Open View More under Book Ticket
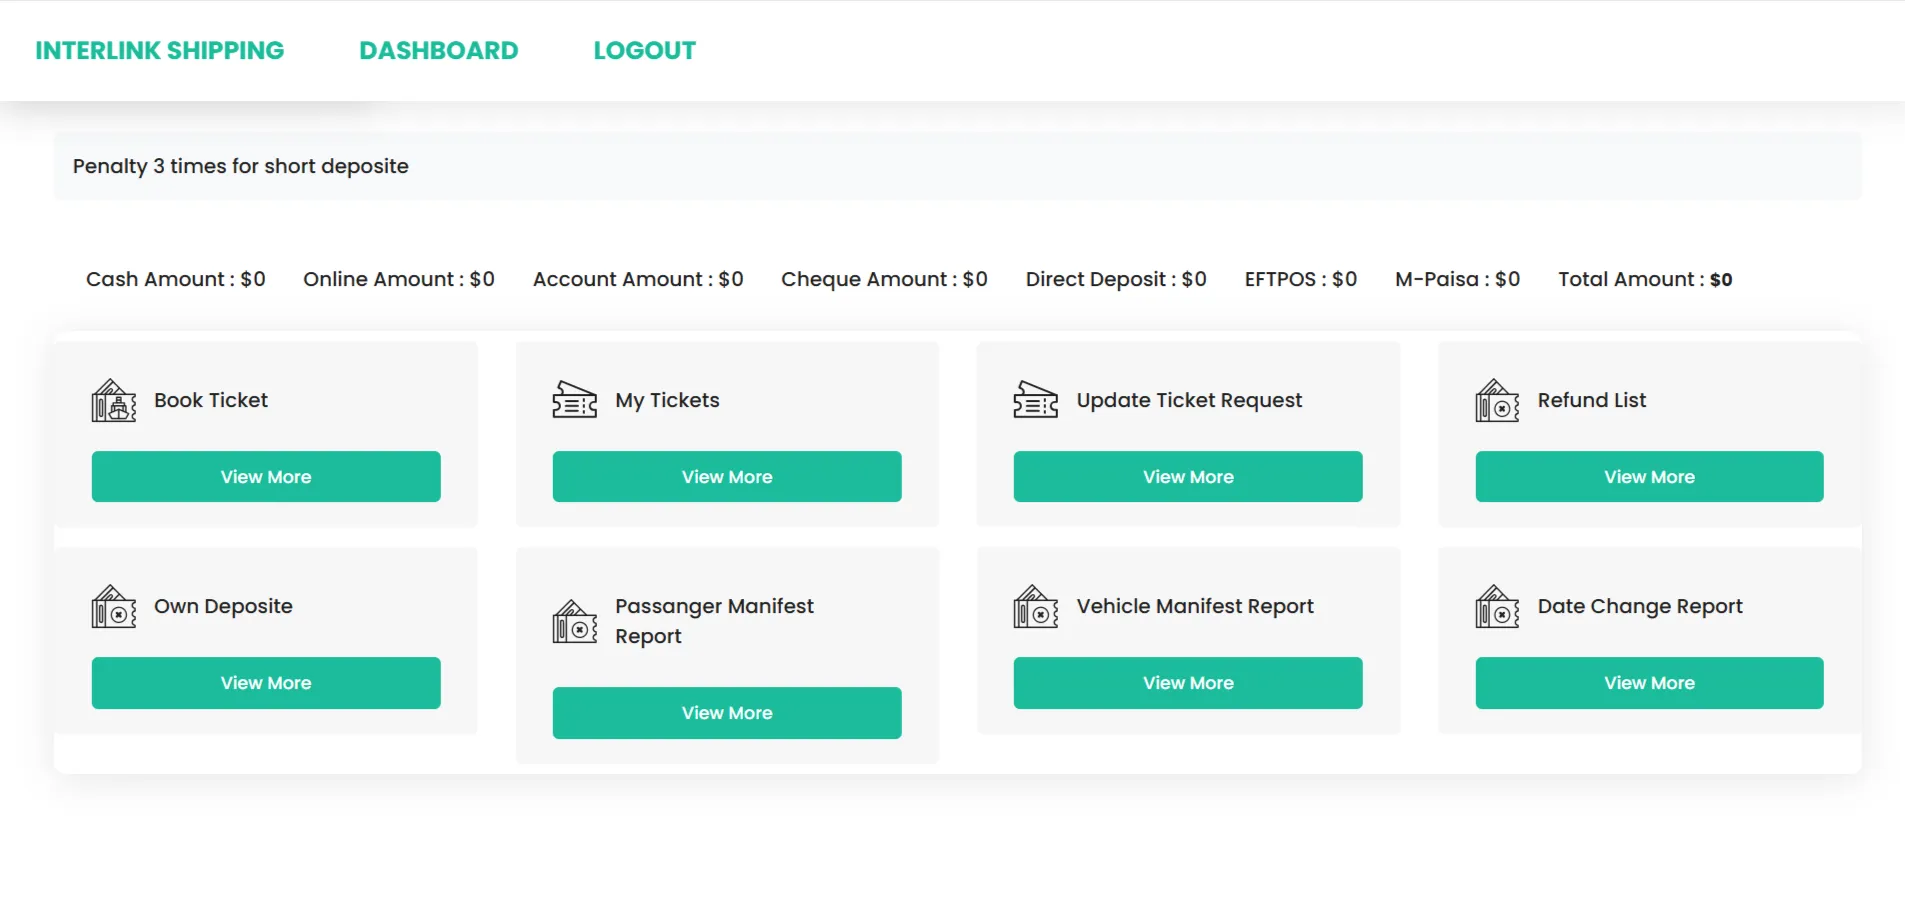Viewport: 1905px width, 919px height. point(266,477)
